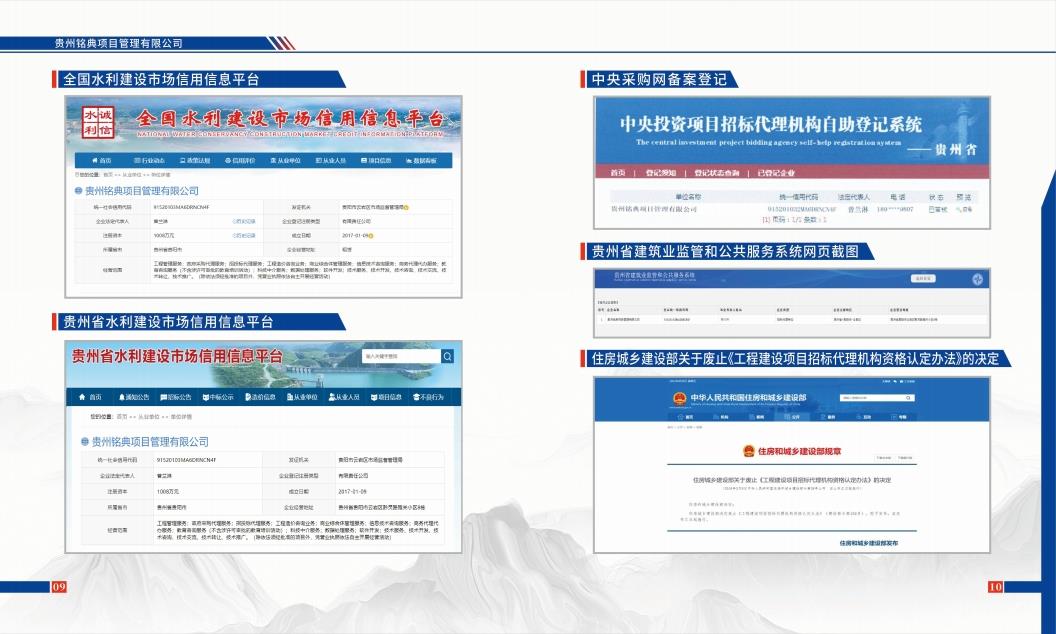Click company title on the national water platform page
Image resolution: width=1056 pixels, height=634 pixels.
[141, 191]
